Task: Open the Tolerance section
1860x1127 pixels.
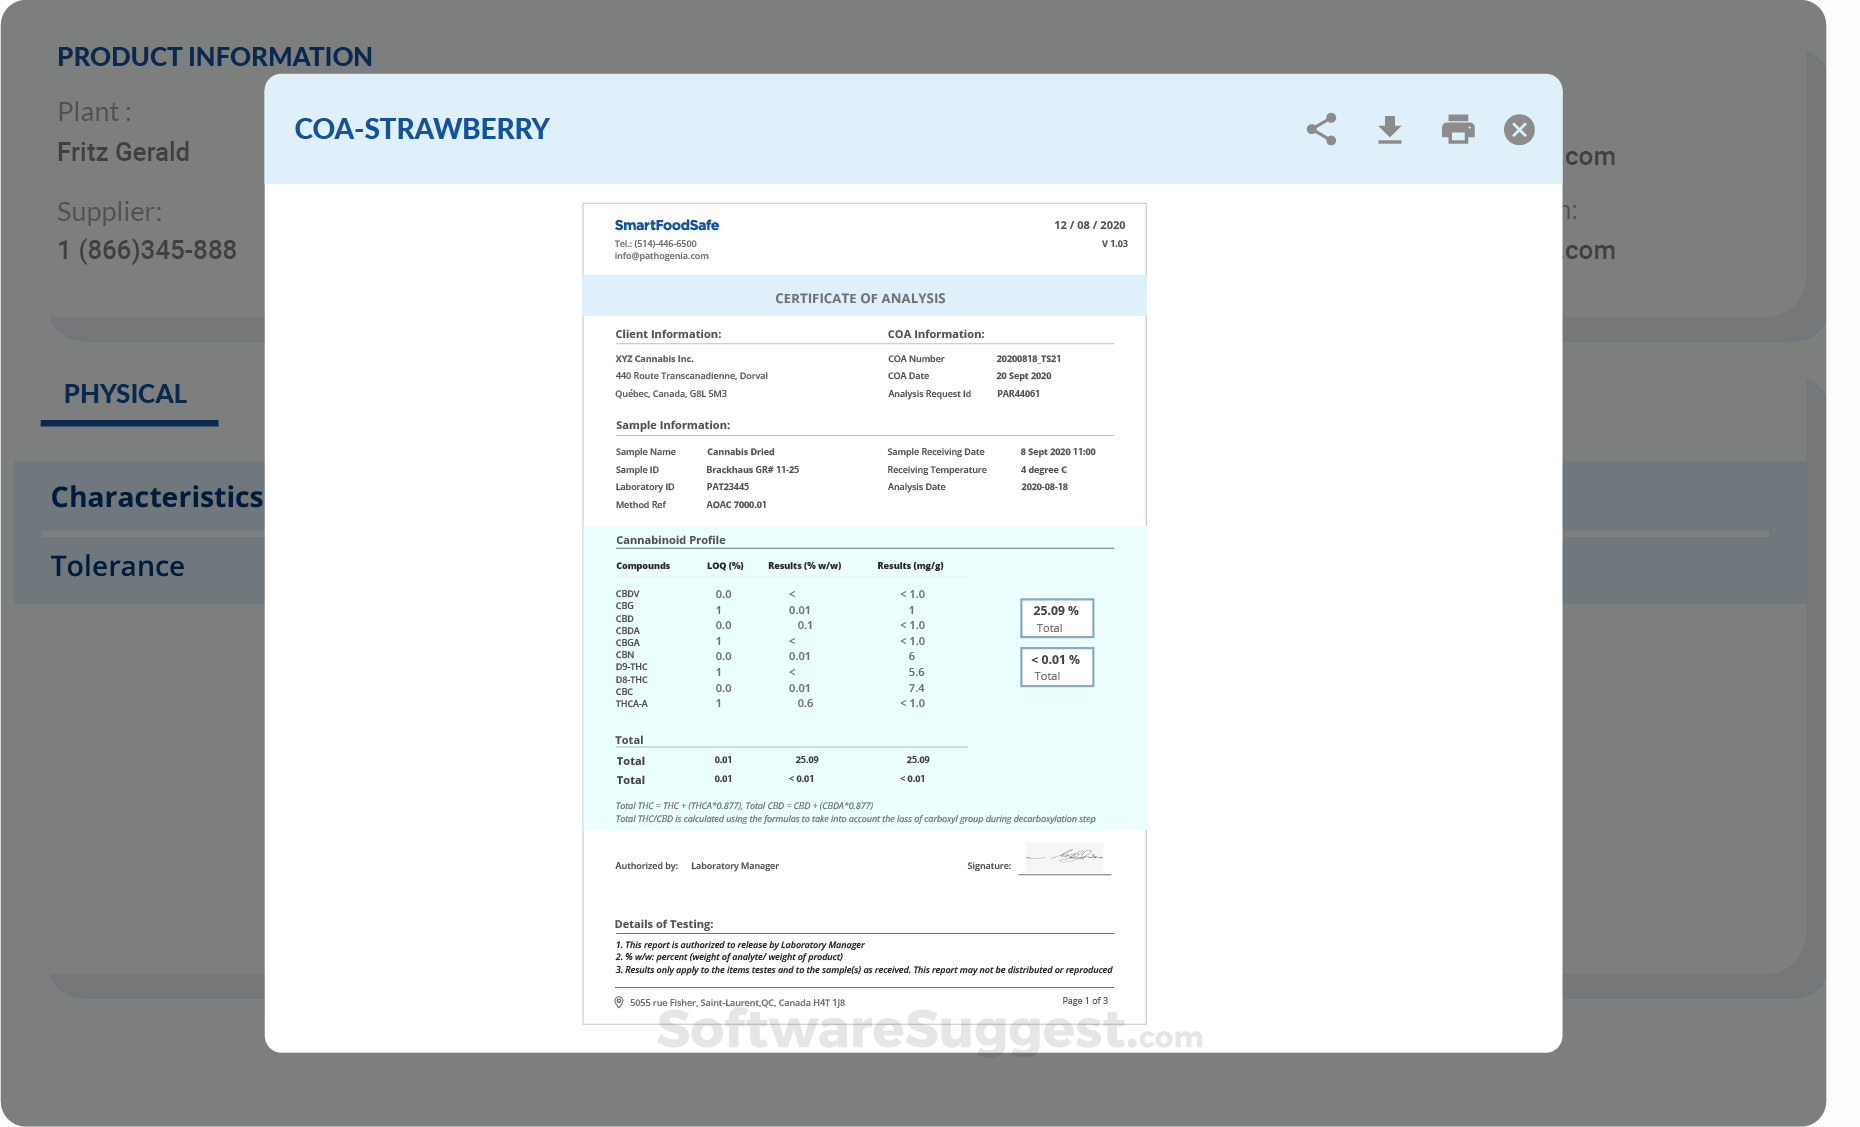Action: pos(118,566)
